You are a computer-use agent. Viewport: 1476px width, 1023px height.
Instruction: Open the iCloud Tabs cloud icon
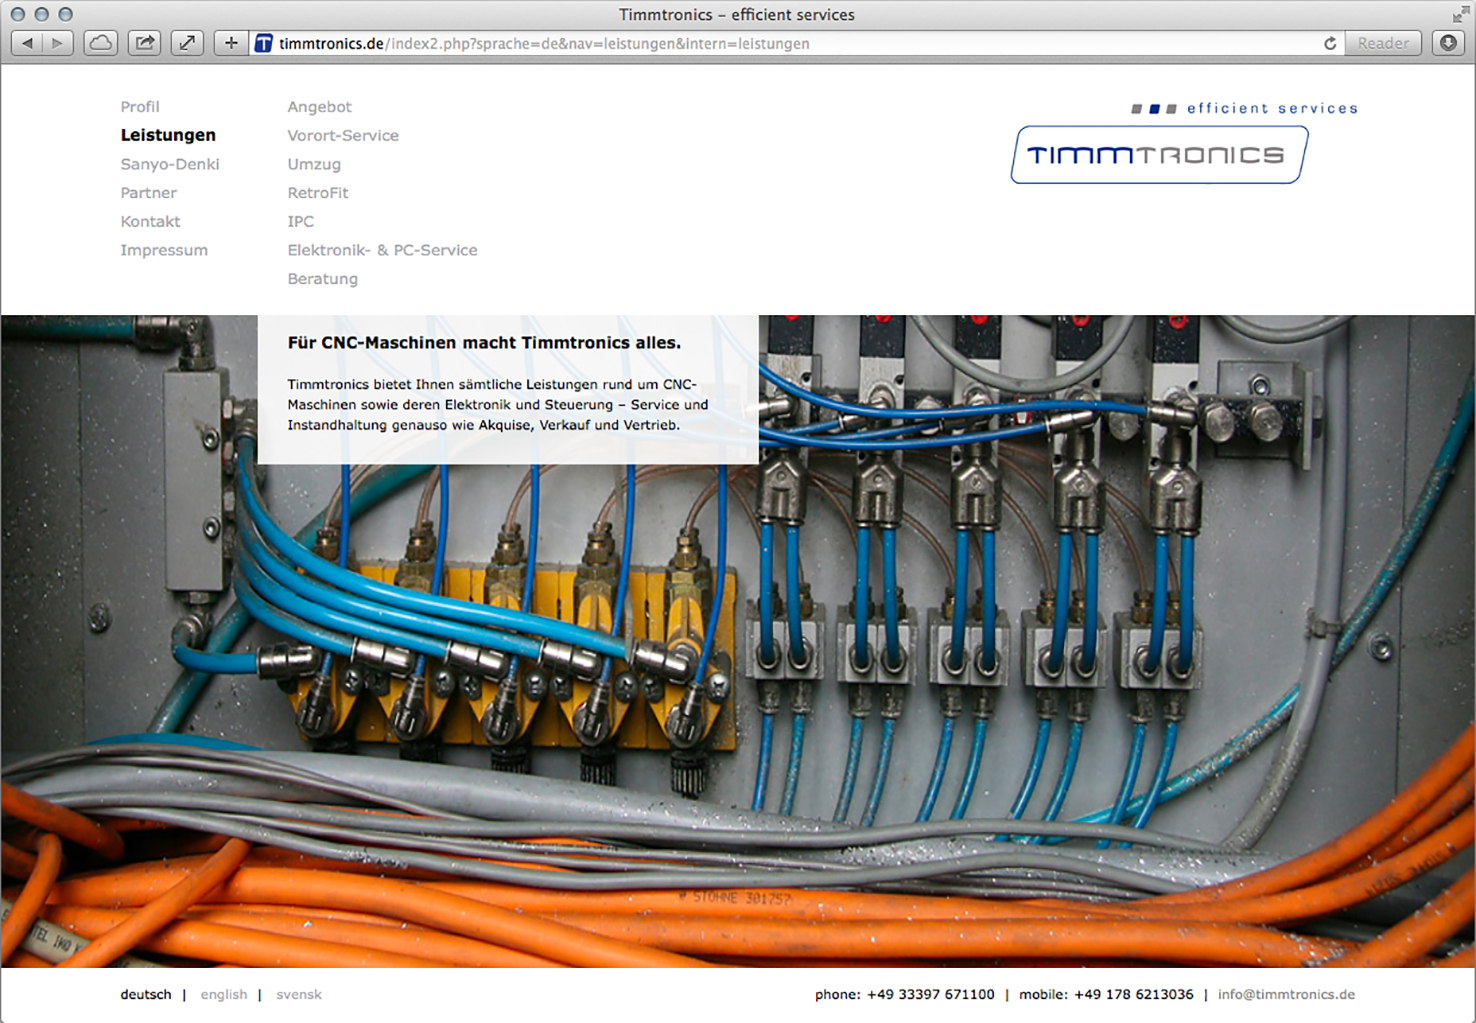pos(101,43)
